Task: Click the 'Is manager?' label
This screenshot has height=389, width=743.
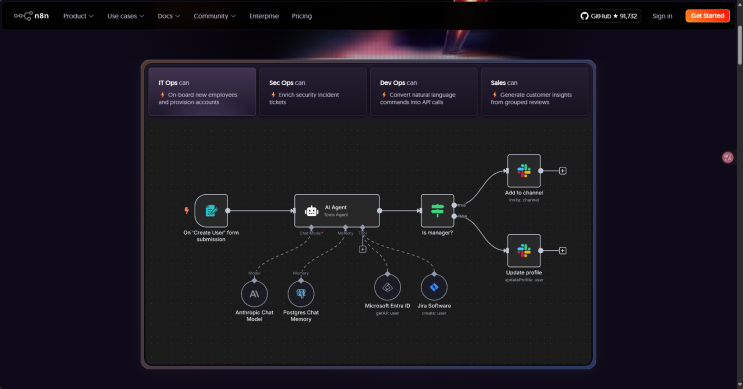Action: tap(437, 233)
